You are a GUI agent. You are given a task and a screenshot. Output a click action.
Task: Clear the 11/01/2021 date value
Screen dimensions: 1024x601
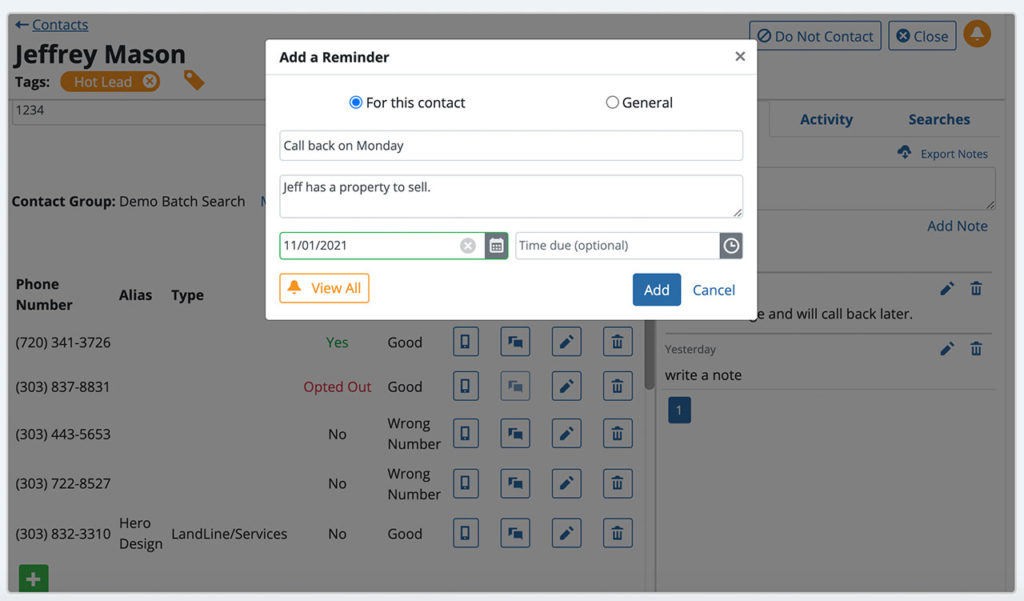coord(468,246)
